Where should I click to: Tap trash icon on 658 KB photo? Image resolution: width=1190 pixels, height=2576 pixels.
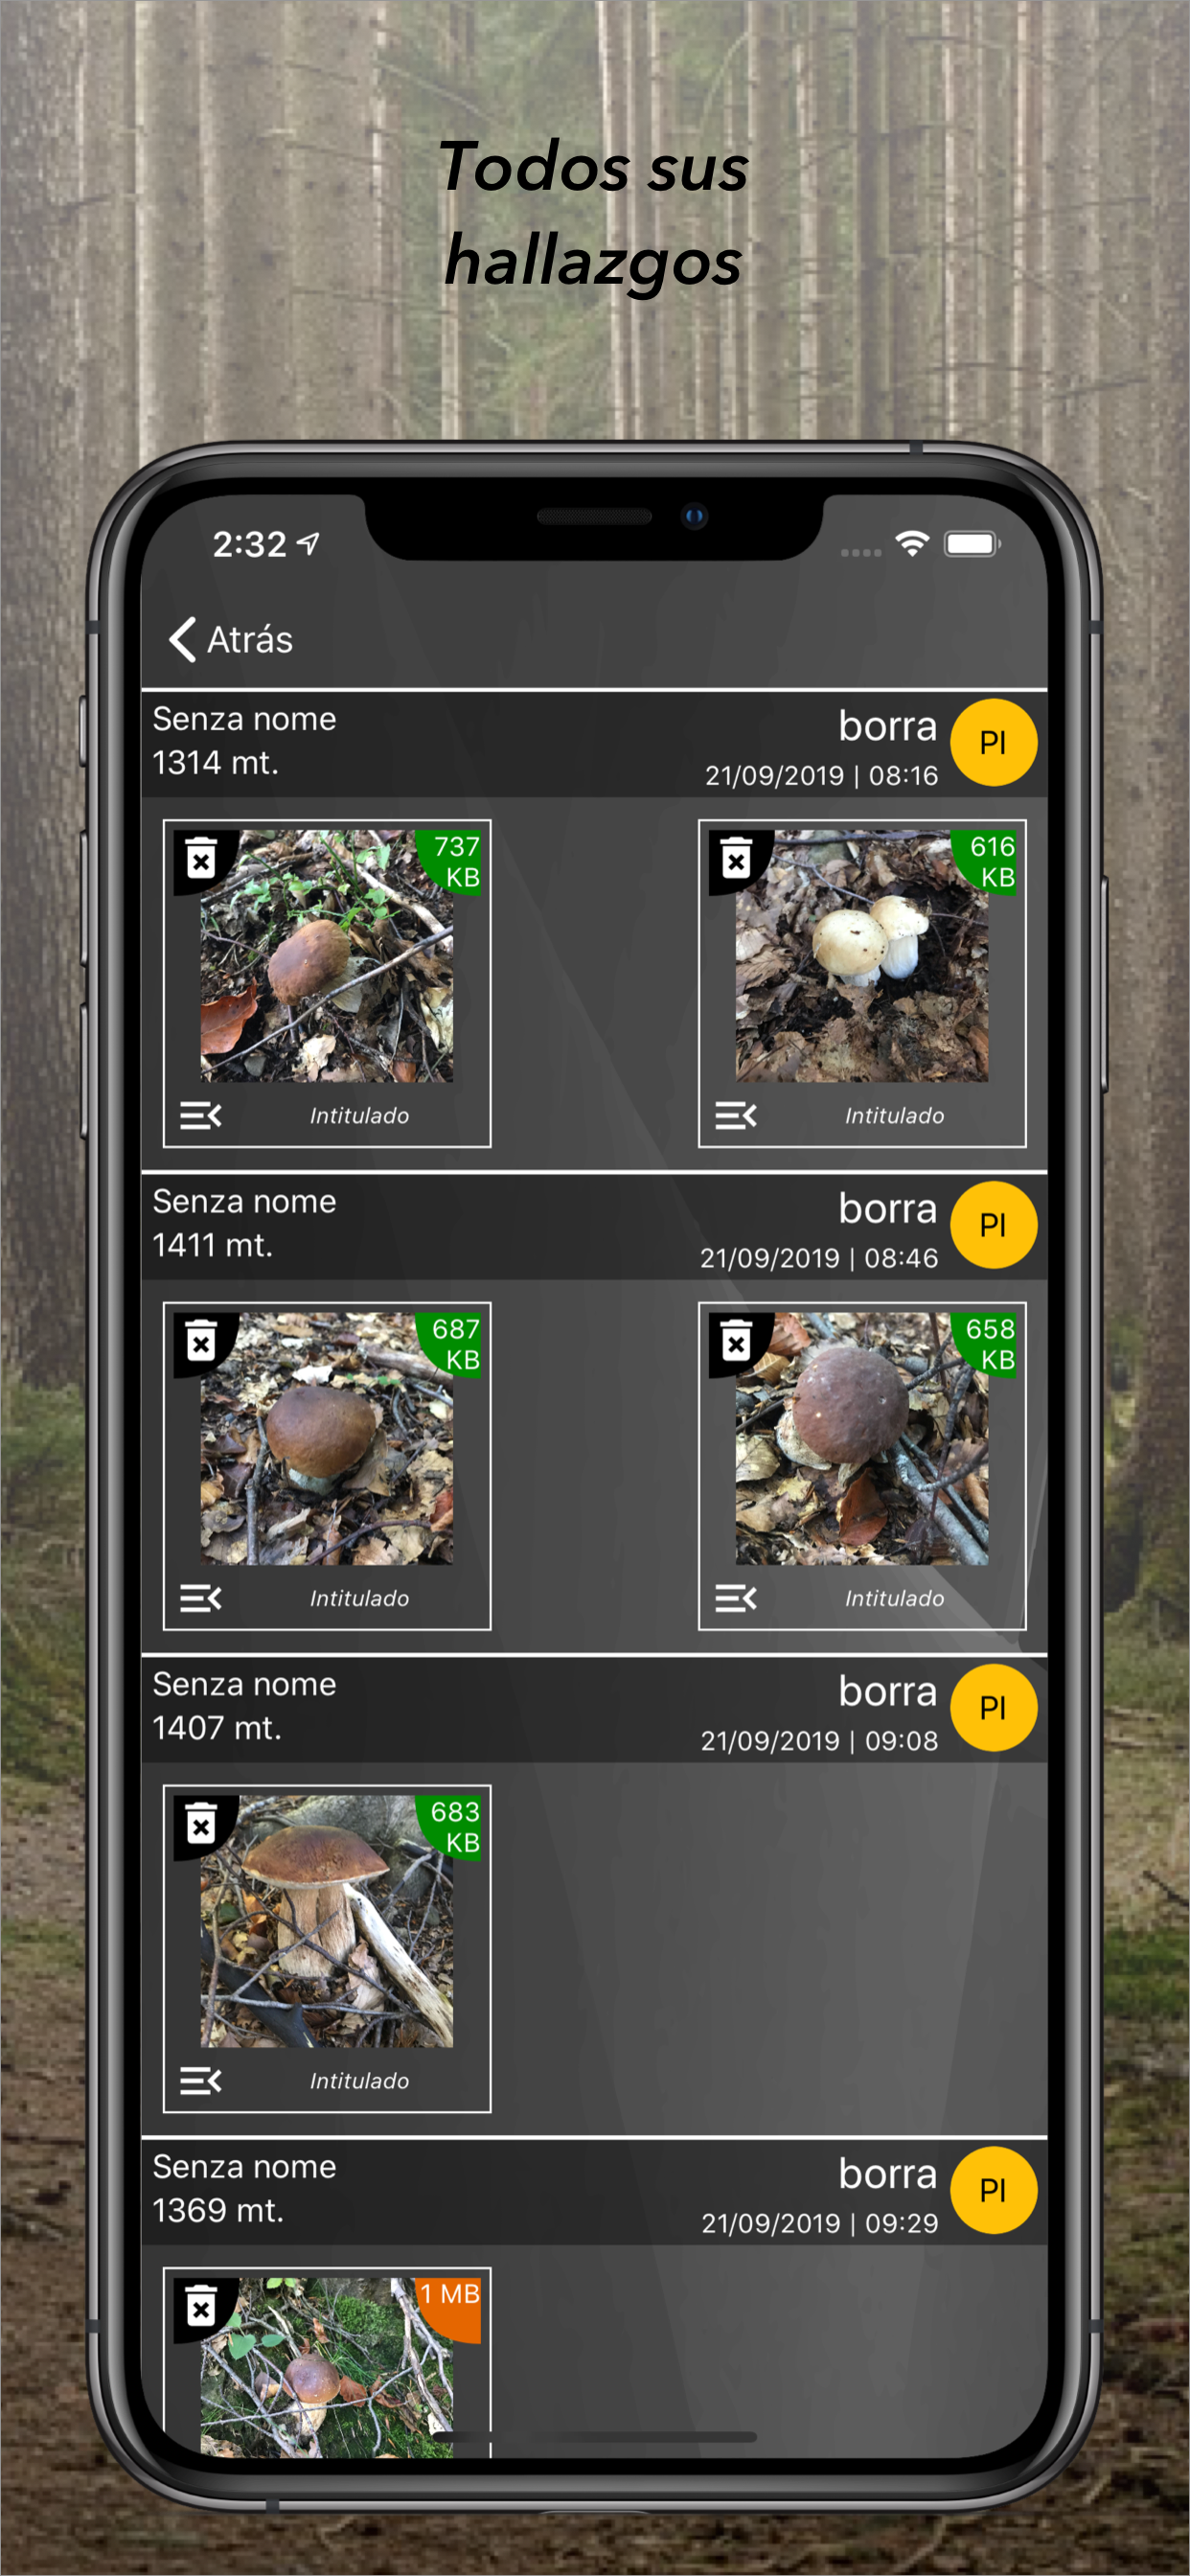point(736,1341)
